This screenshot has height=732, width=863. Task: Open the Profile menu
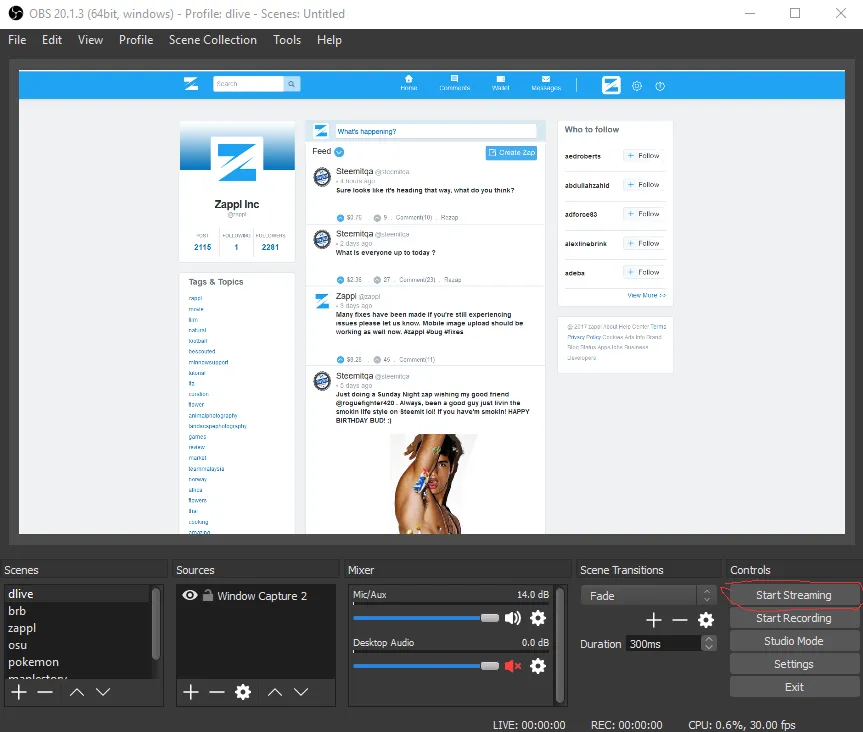[136, 40]
